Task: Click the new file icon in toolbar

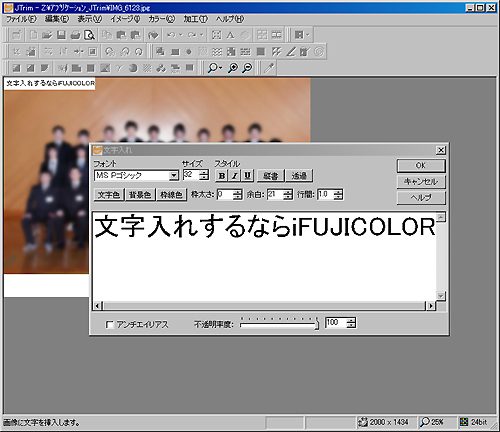Action: coord(33,35)
